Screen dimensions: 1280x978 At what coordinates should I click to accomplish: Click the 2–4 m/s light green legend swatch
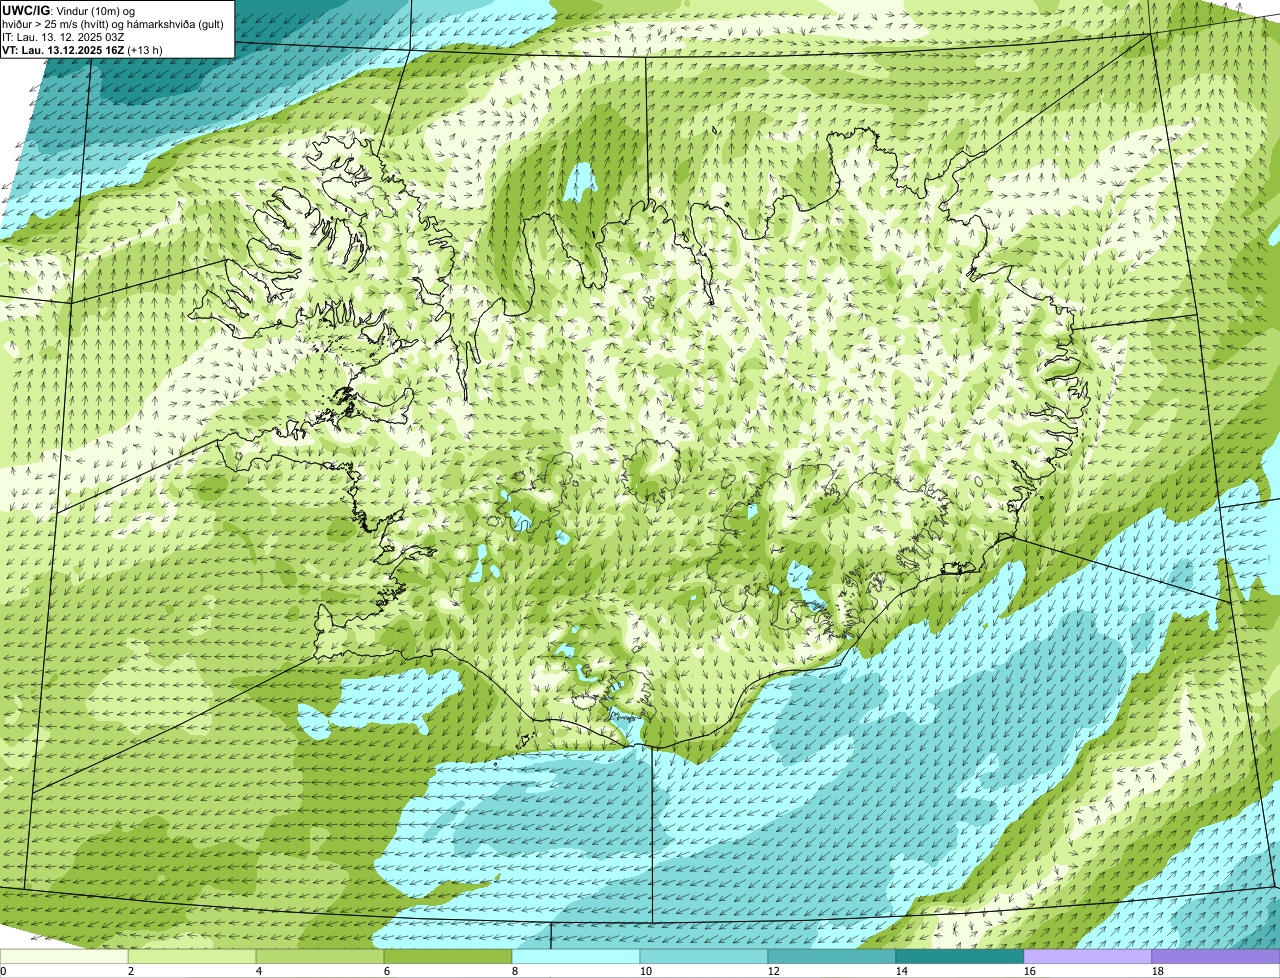pyautogui.click(x=192, y=957)
